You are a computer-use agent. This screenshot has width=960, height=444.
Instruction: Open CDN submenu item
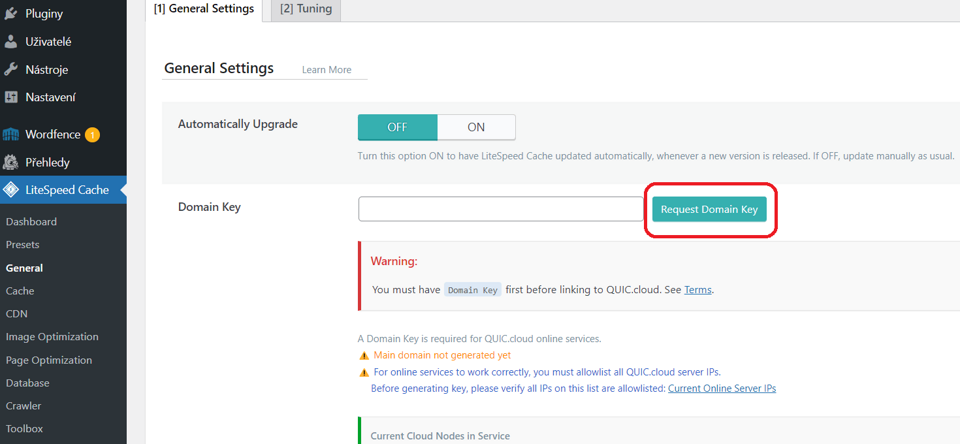(17, 314)
